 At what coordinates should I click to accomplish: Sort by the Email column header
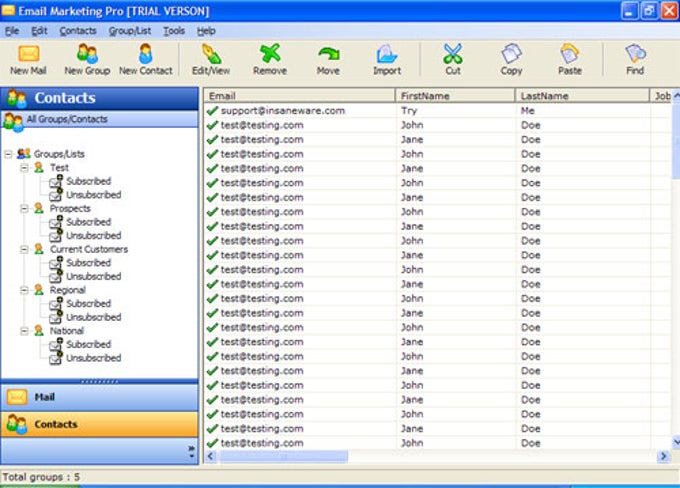[x=300, y=96]
